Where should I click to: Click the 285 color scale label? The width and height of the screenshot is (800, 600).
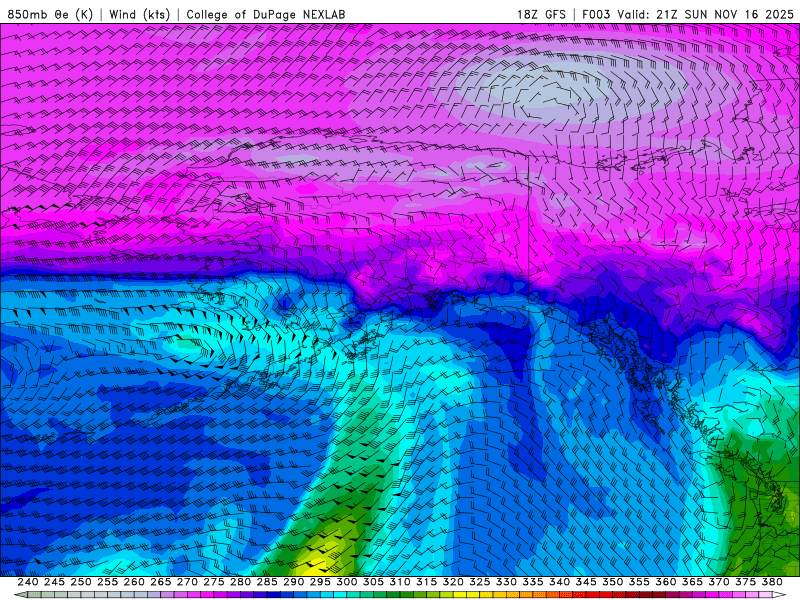pyautogui.click(x=267, y=582)
